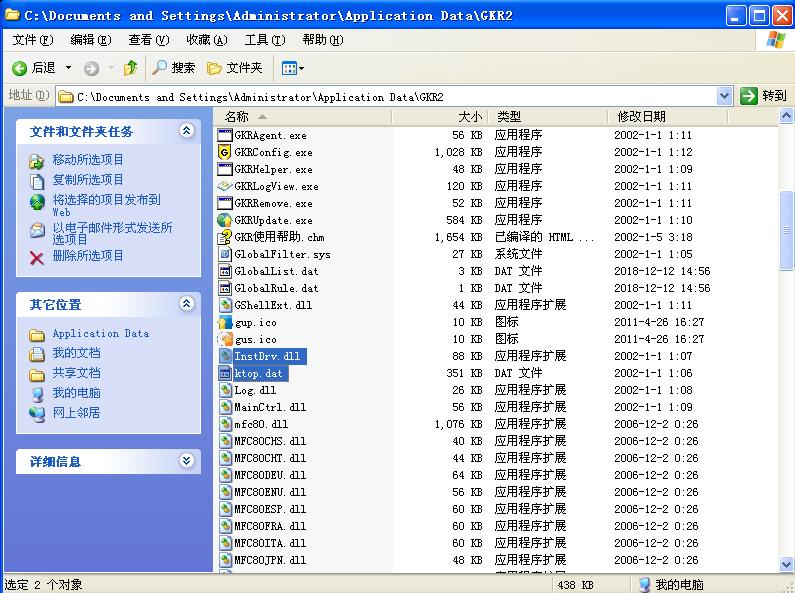Click the 后退 back button
This screenshot has width=795, height=593.
[x=33, y=68]
